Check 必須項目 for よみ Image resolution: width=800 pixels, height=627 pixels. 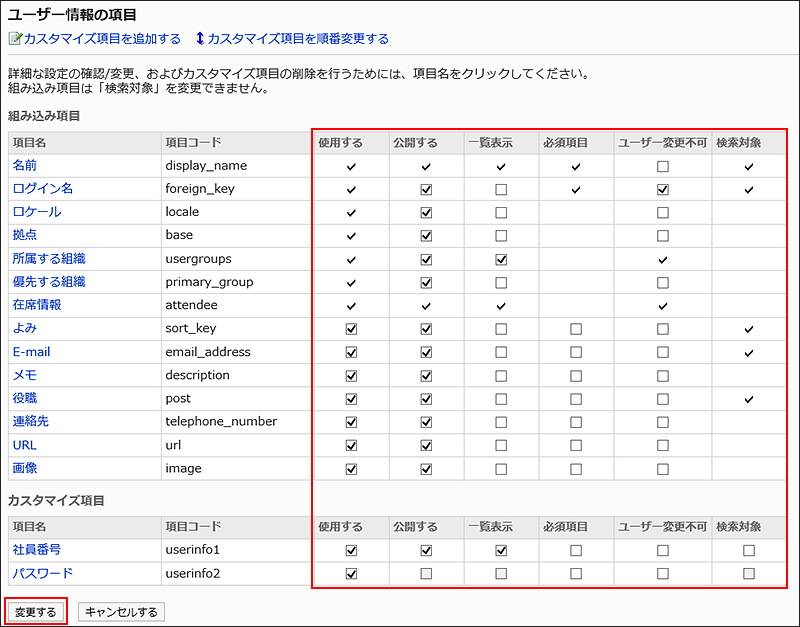click(x=576, y=329)
